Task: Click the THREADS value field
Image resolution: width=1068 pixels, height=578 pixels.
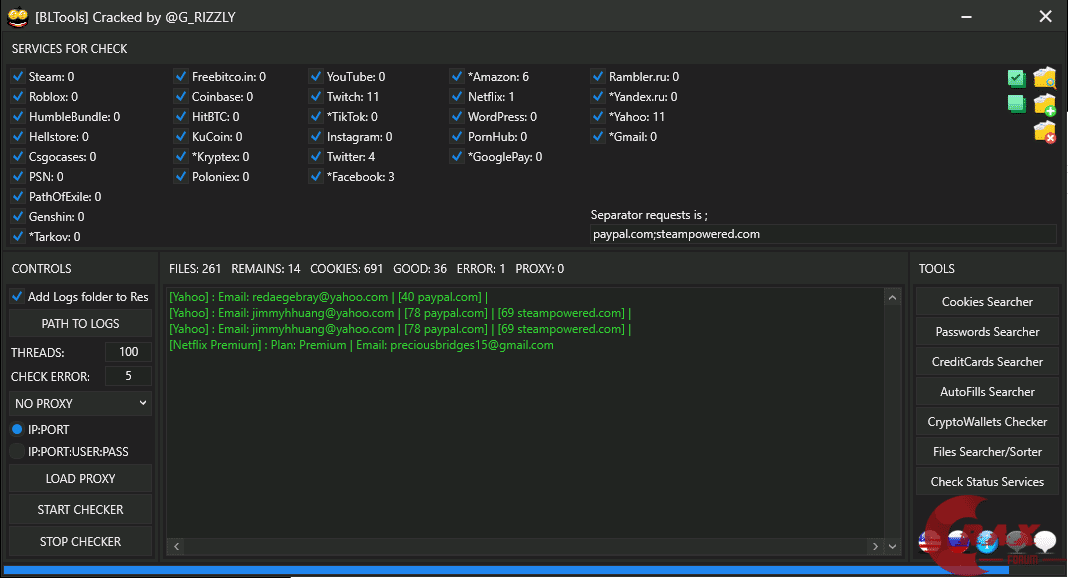Action: (129, 352)
